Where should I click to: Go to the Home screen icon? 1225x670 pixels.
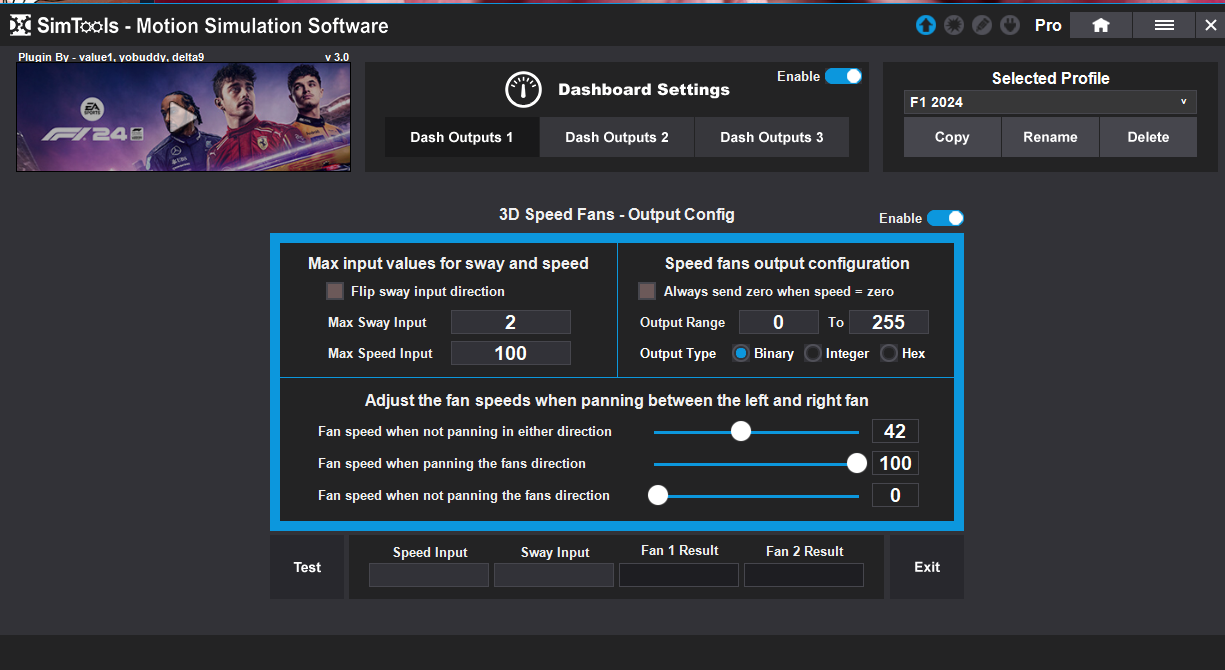[x=1100, y=25]
